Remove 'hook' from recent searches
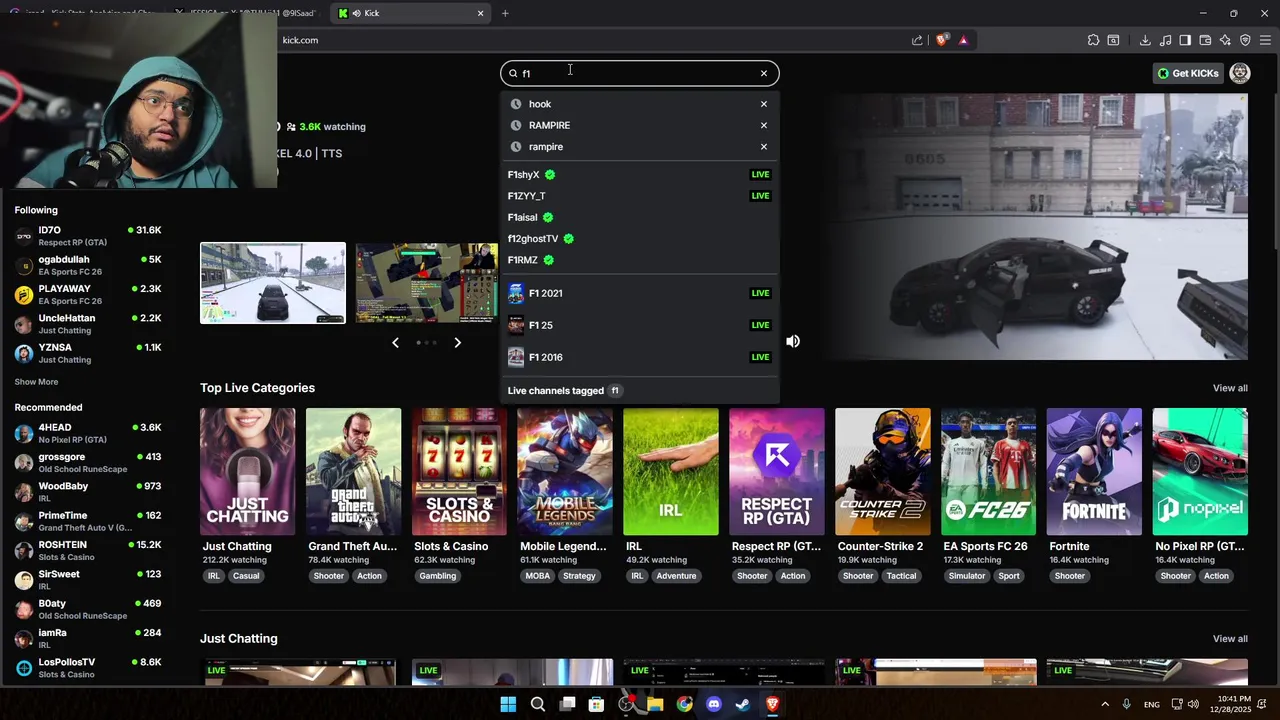 click(x=764, y=104)
